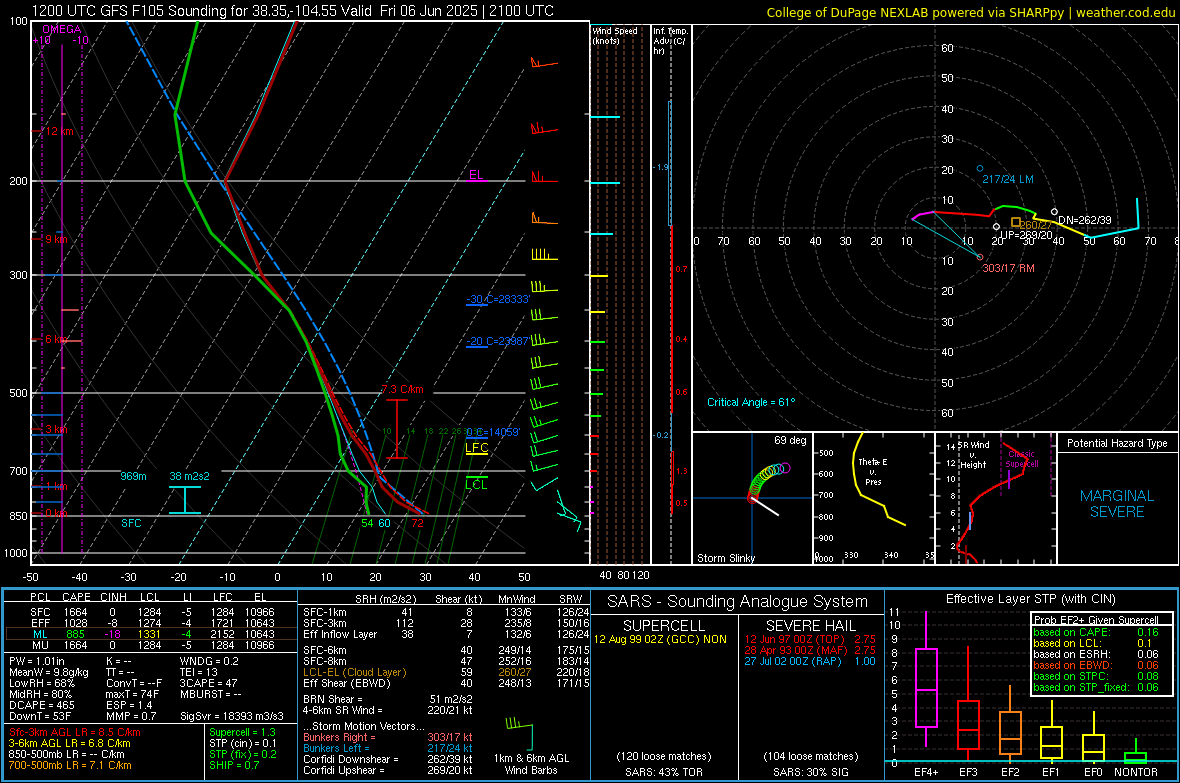Click the red surface temperature value "72"

(417, 523)
